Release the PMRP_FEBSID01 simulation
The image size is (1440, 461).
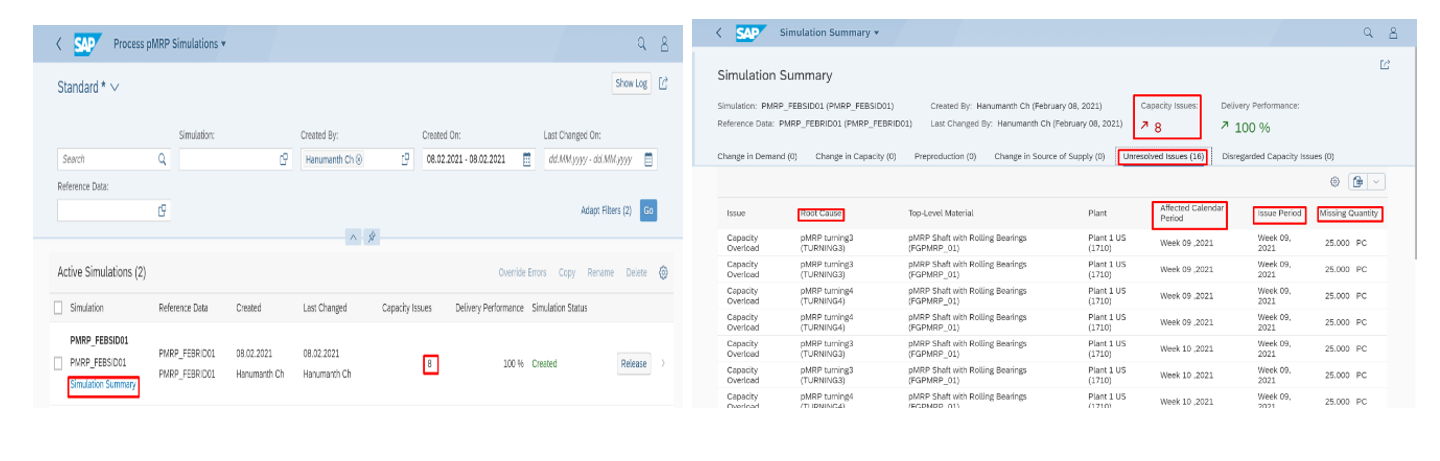634,363
